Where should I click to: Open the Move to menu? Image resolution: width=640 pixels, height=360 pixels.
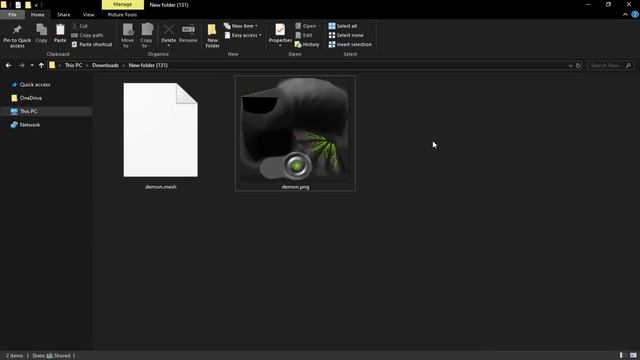[127, 36]
